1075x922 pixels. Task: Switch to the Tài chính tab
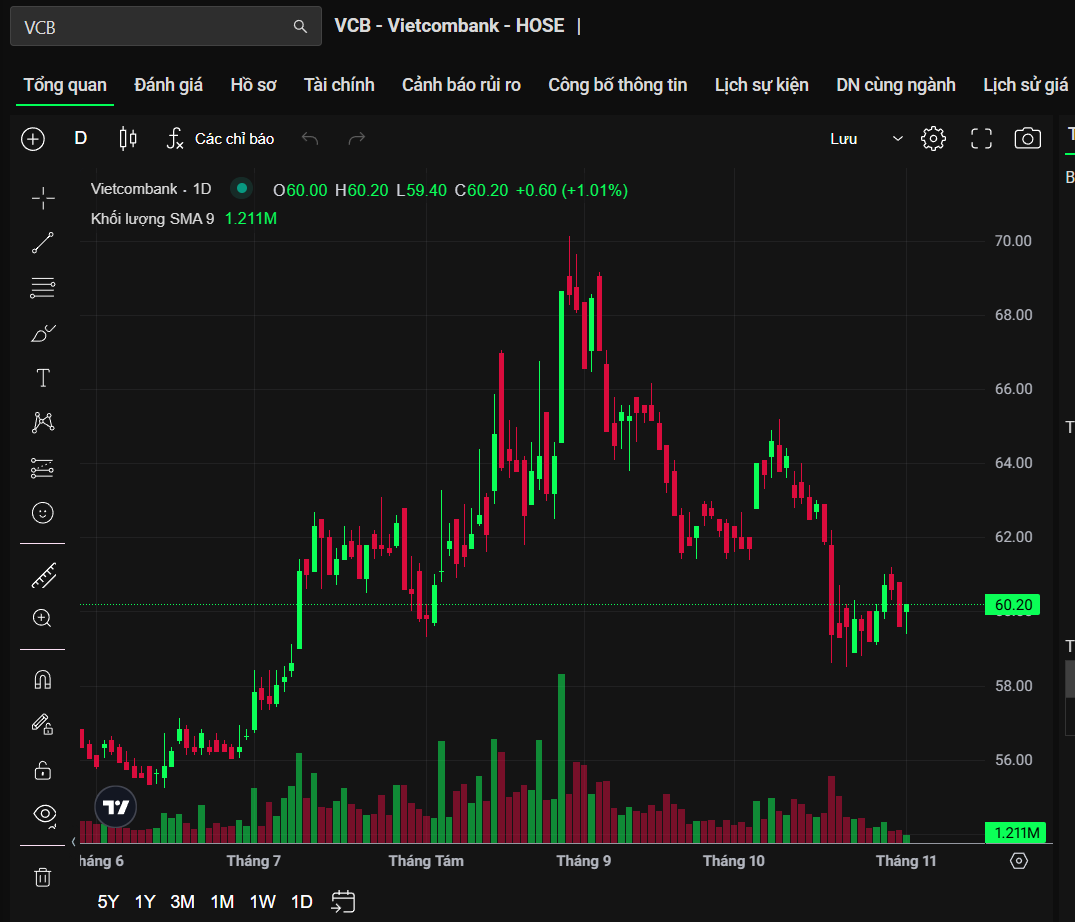339,85
